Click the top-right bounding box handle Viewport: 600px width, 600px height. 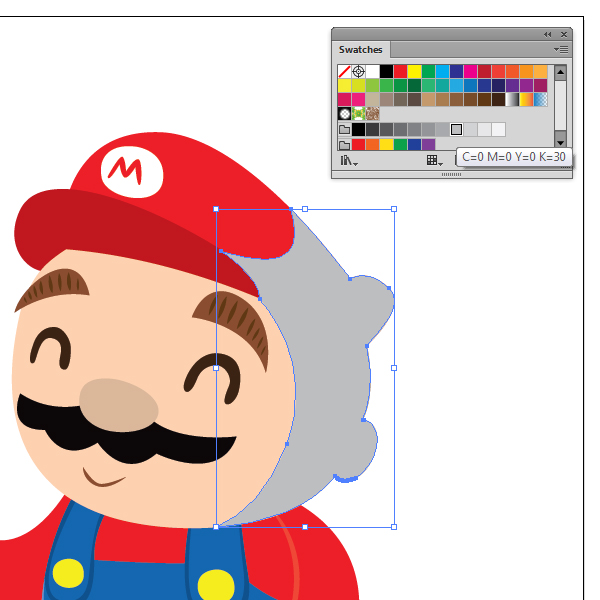click(394, 210)
